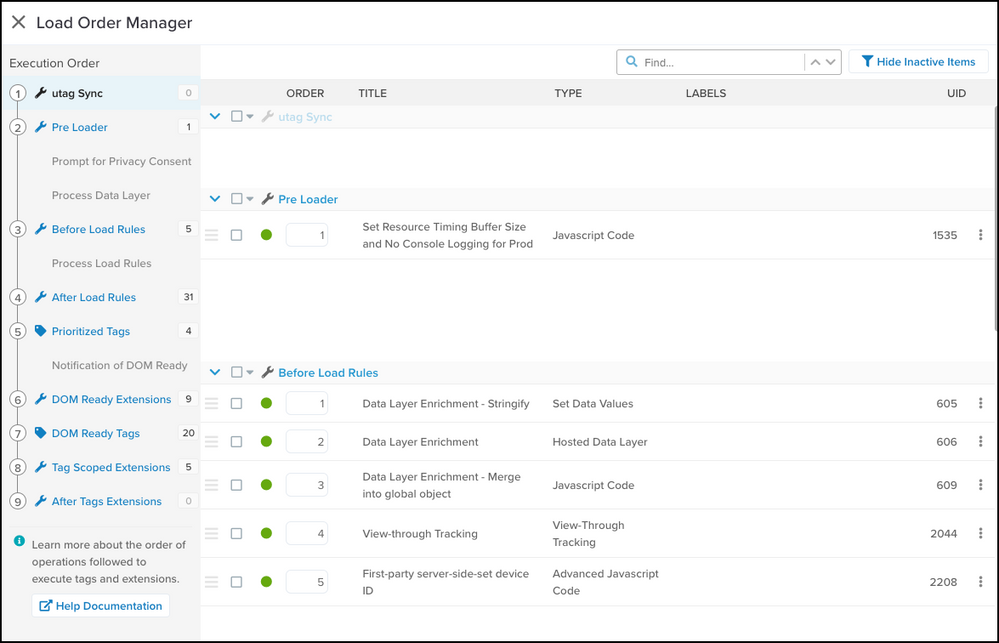The width and height of the screenshot is (999, 643).
Task: Tick the Pre Loader group checkbox
Action: click(236, 199)
